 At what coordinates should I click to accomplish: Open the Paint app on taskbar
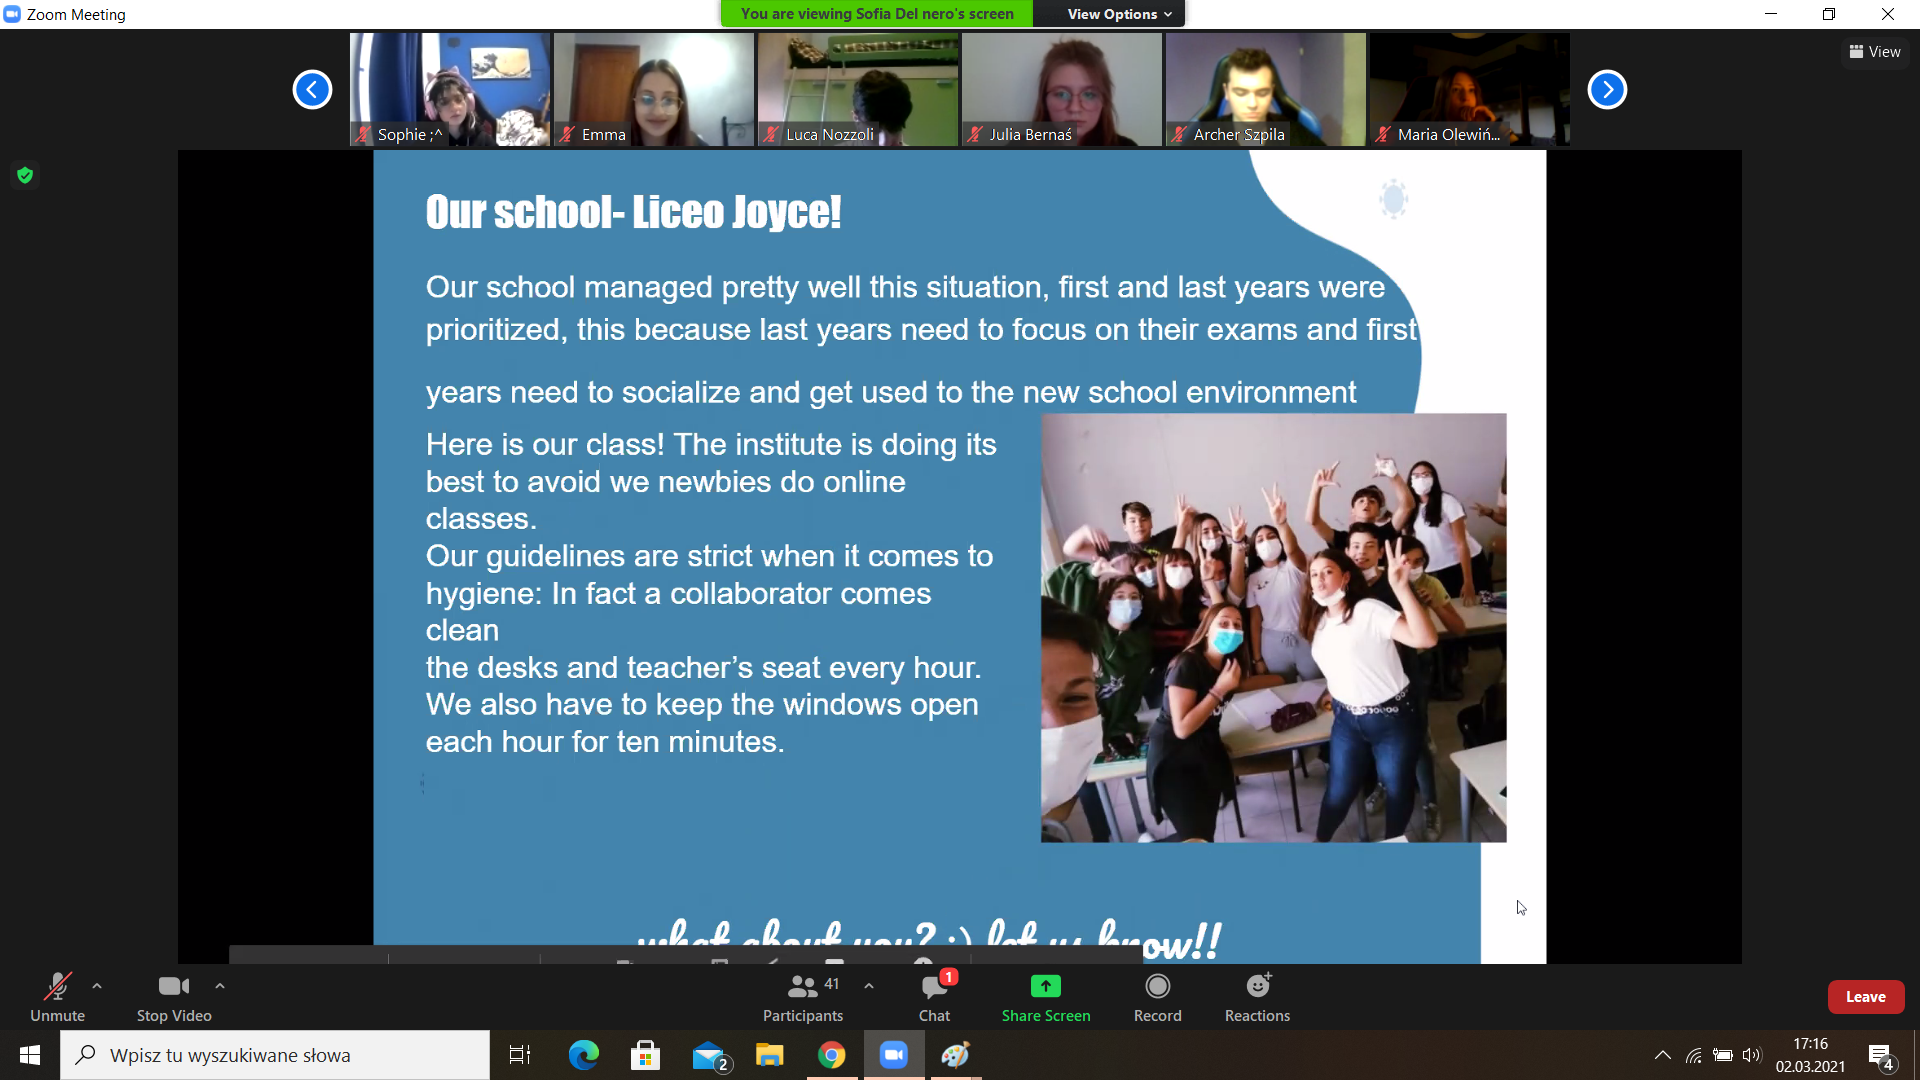pyautogui.click(x=956, y=1055)
